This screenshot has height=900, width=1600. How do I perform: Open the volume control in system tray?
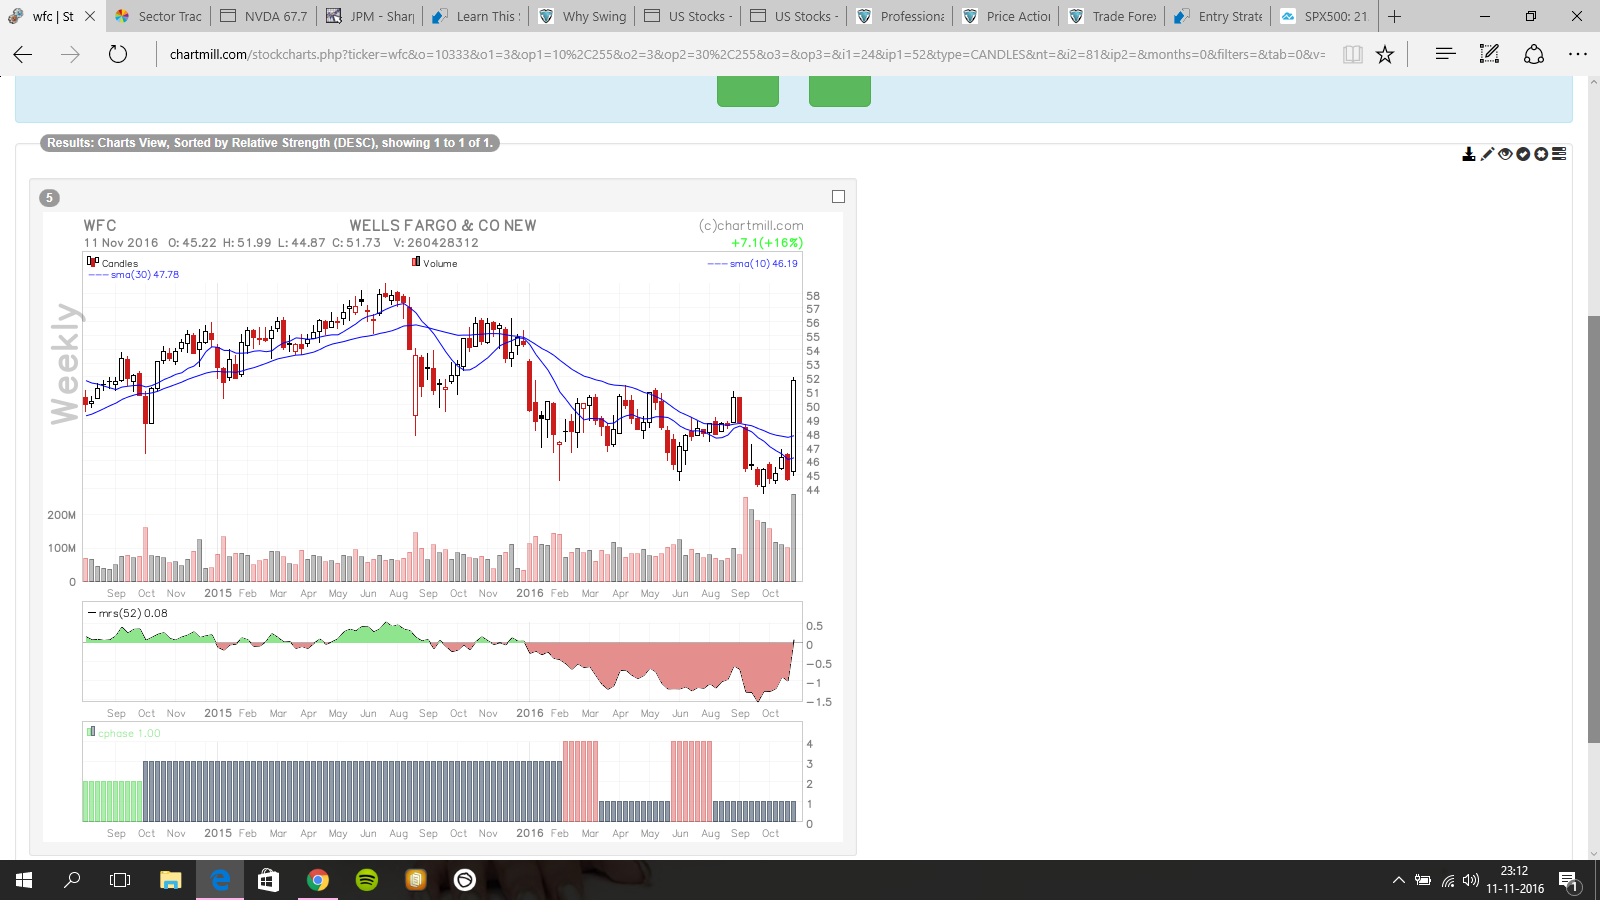coord(1470,880)
